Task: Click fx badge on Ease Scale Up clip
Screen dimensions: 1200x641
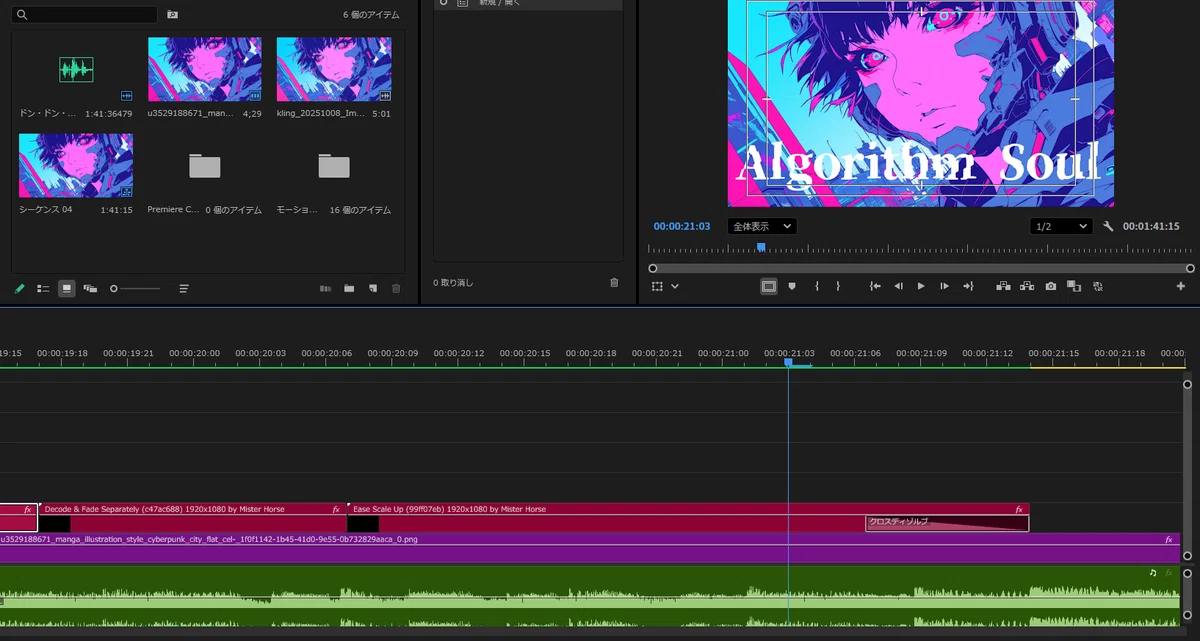Action: click(1019, 509)
